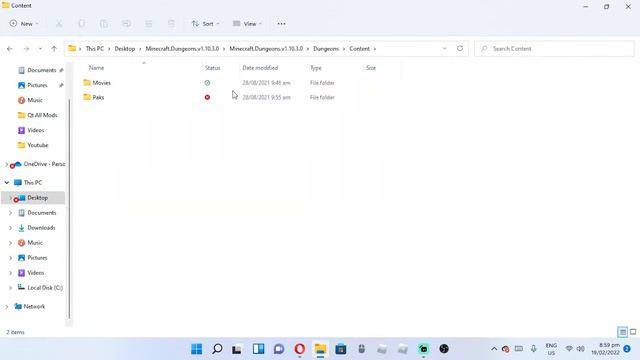Open Task View on taskbar
This screenshot has width=640, height=360.
click(237, 349)
